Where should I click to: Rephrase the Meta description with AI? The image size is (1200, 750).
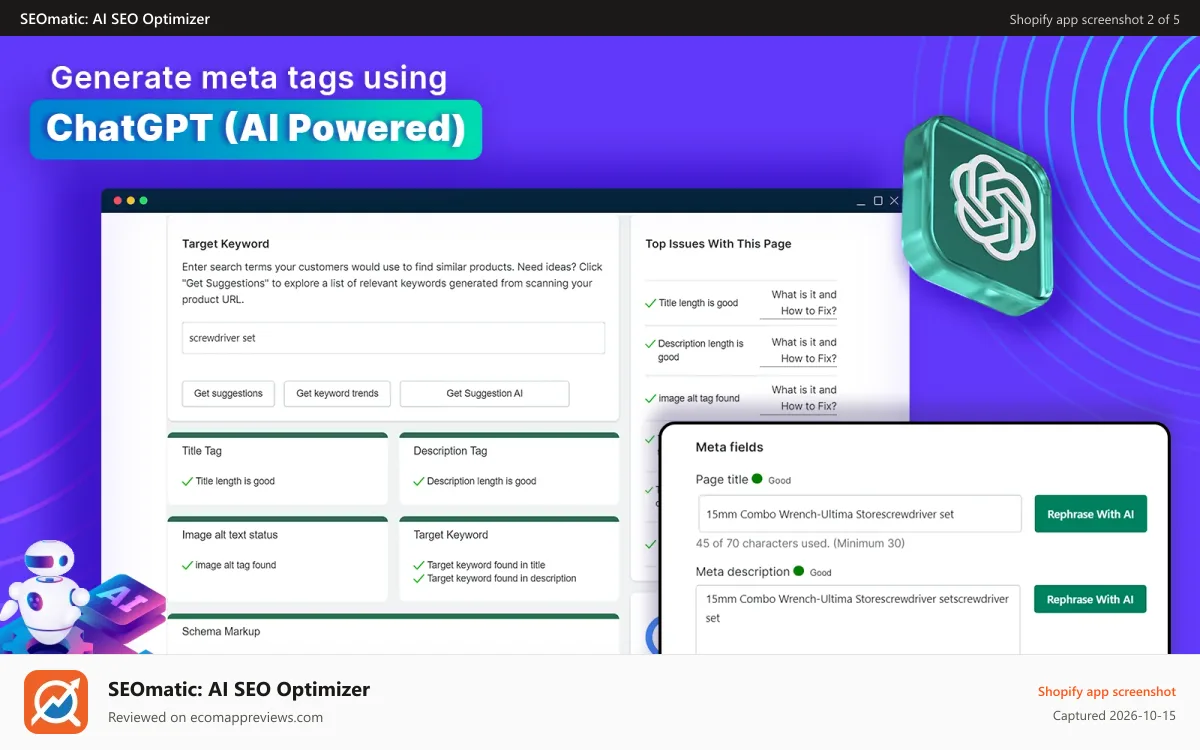click(x=1090, y=599)
